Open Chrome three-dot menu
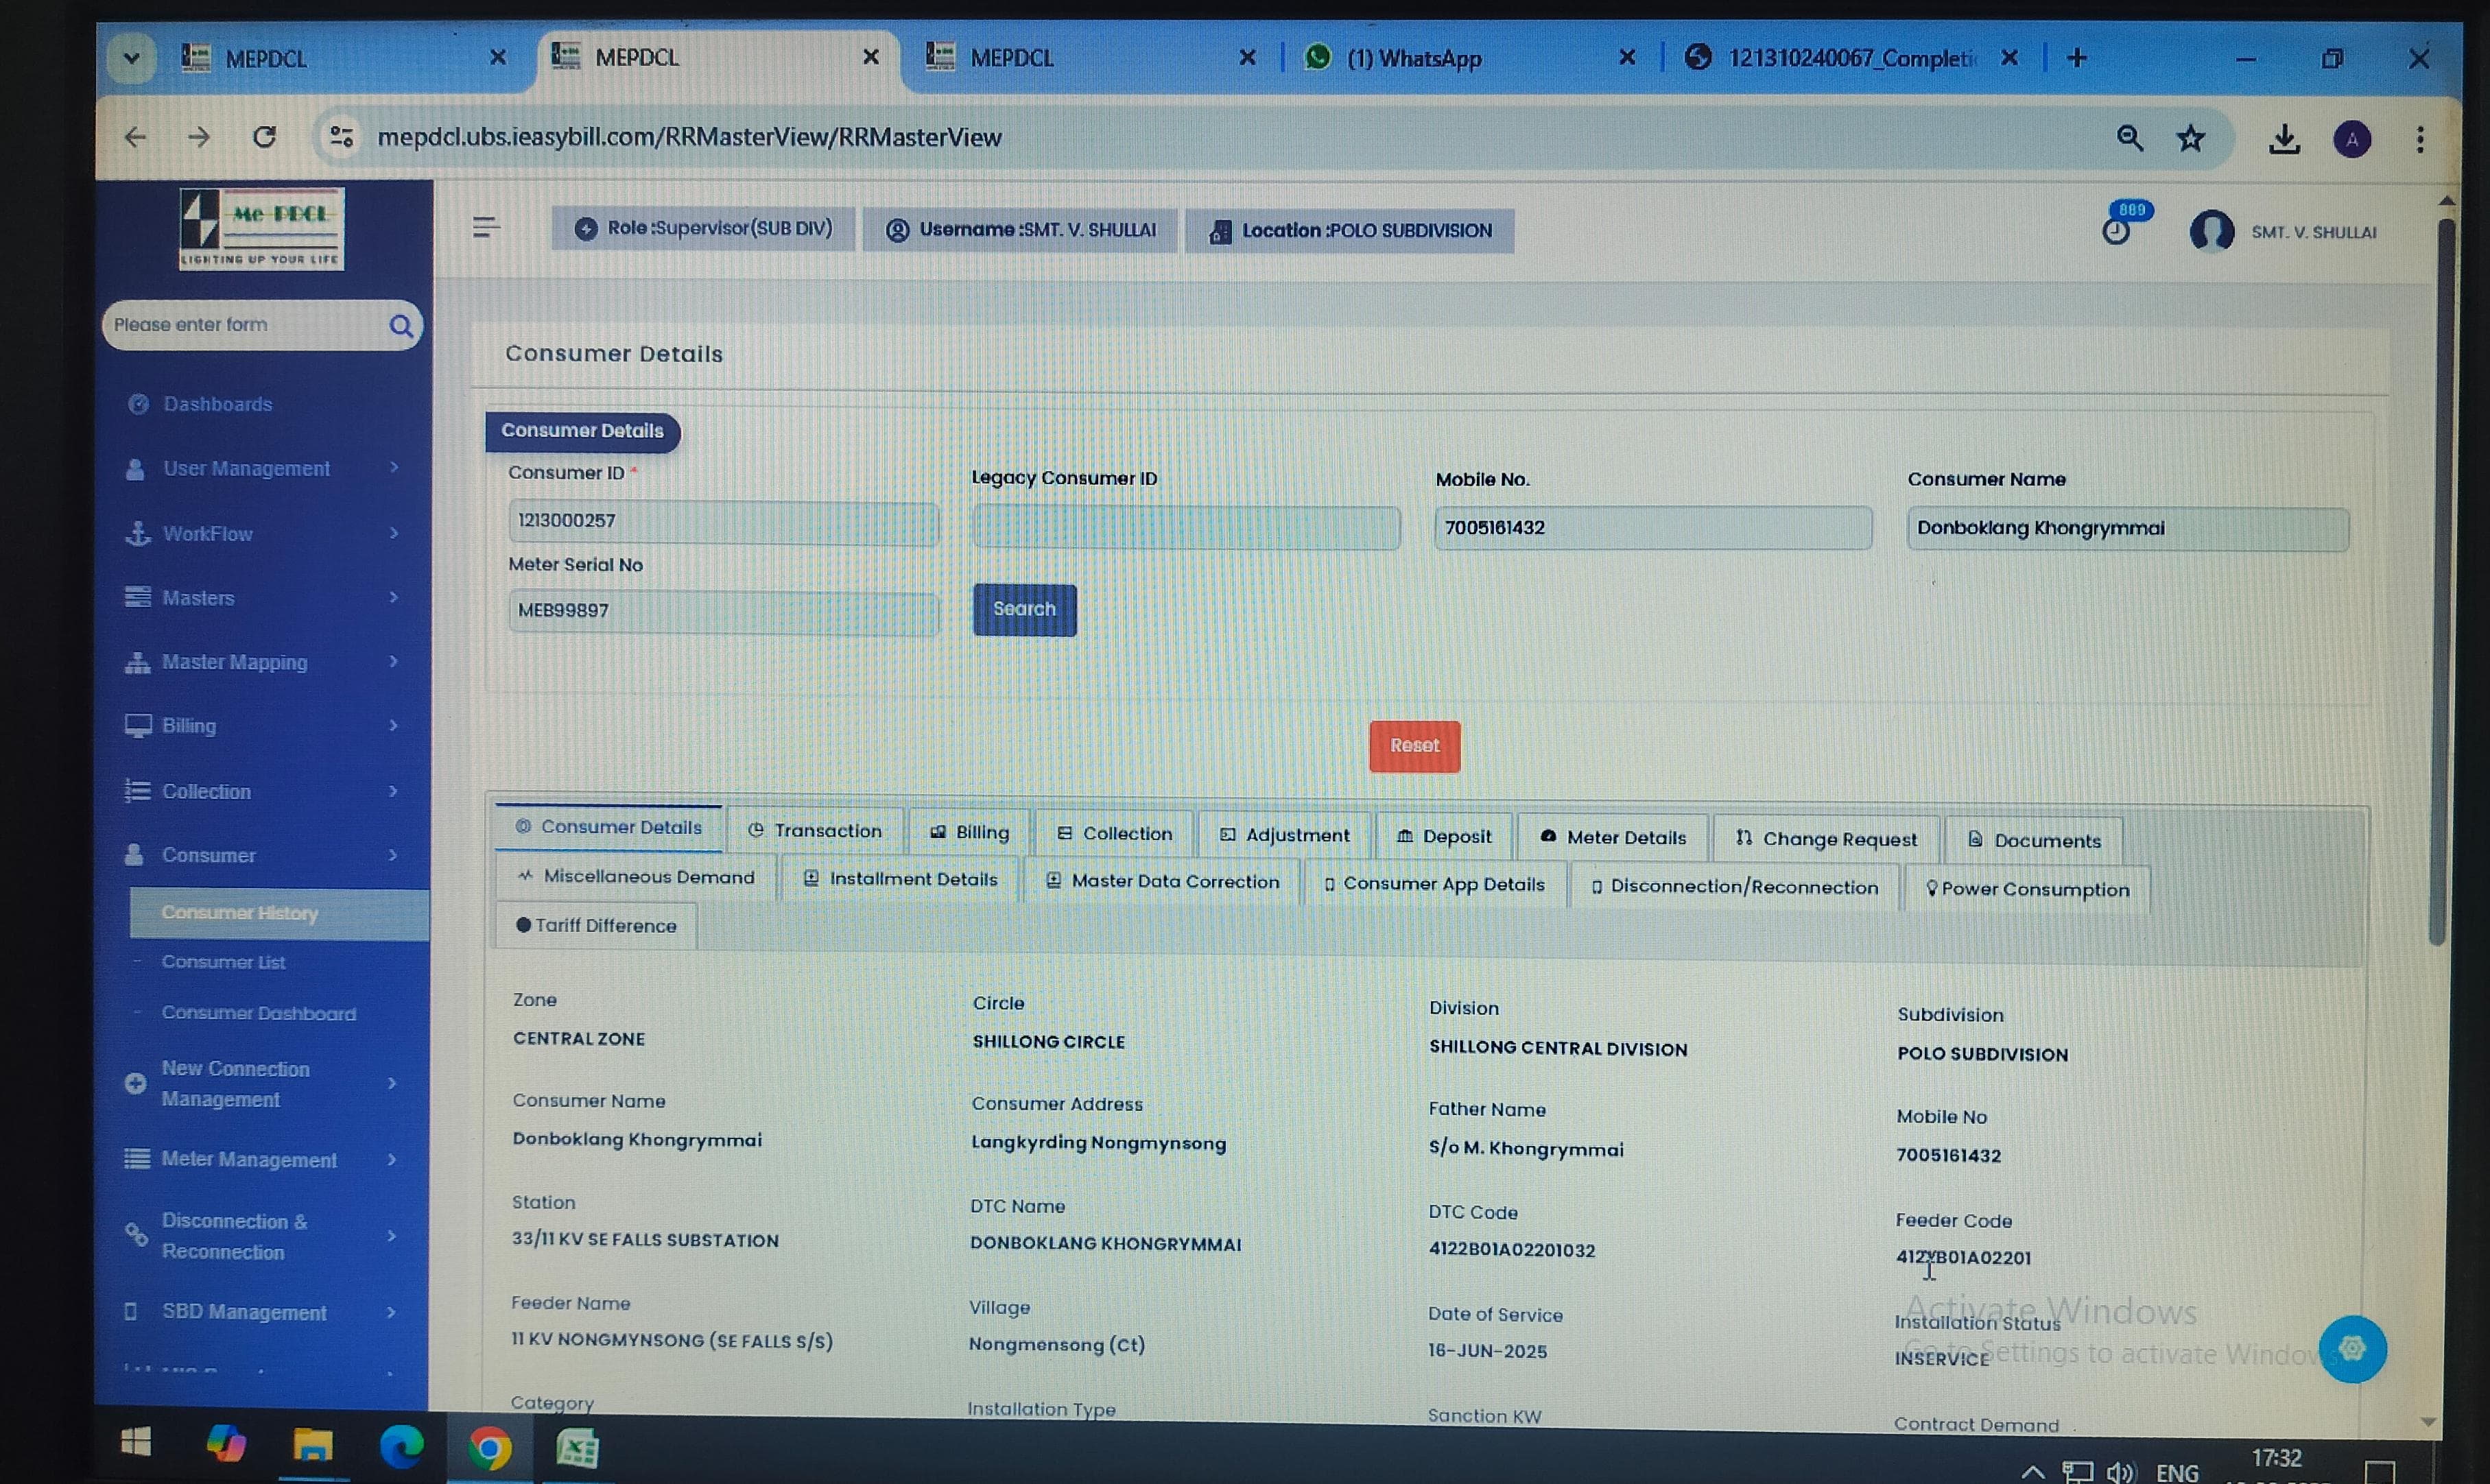The image size is (2490, 1484). point(2419,139)
